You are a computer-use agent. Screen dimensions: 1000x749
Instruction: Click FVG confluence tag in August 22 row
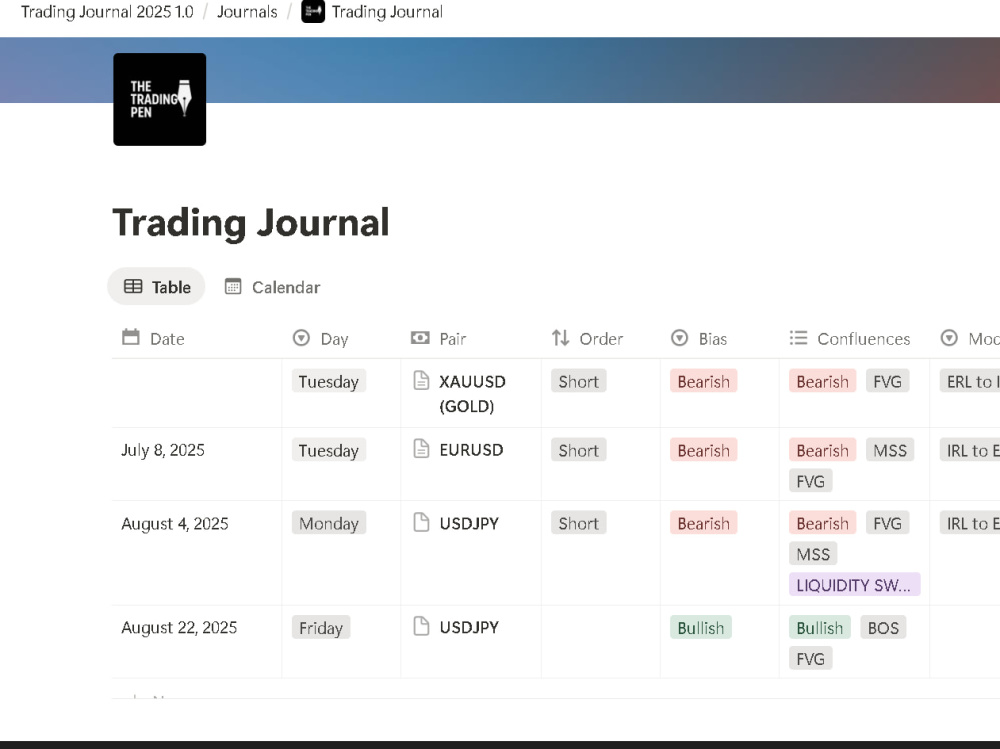coord(811,658)
